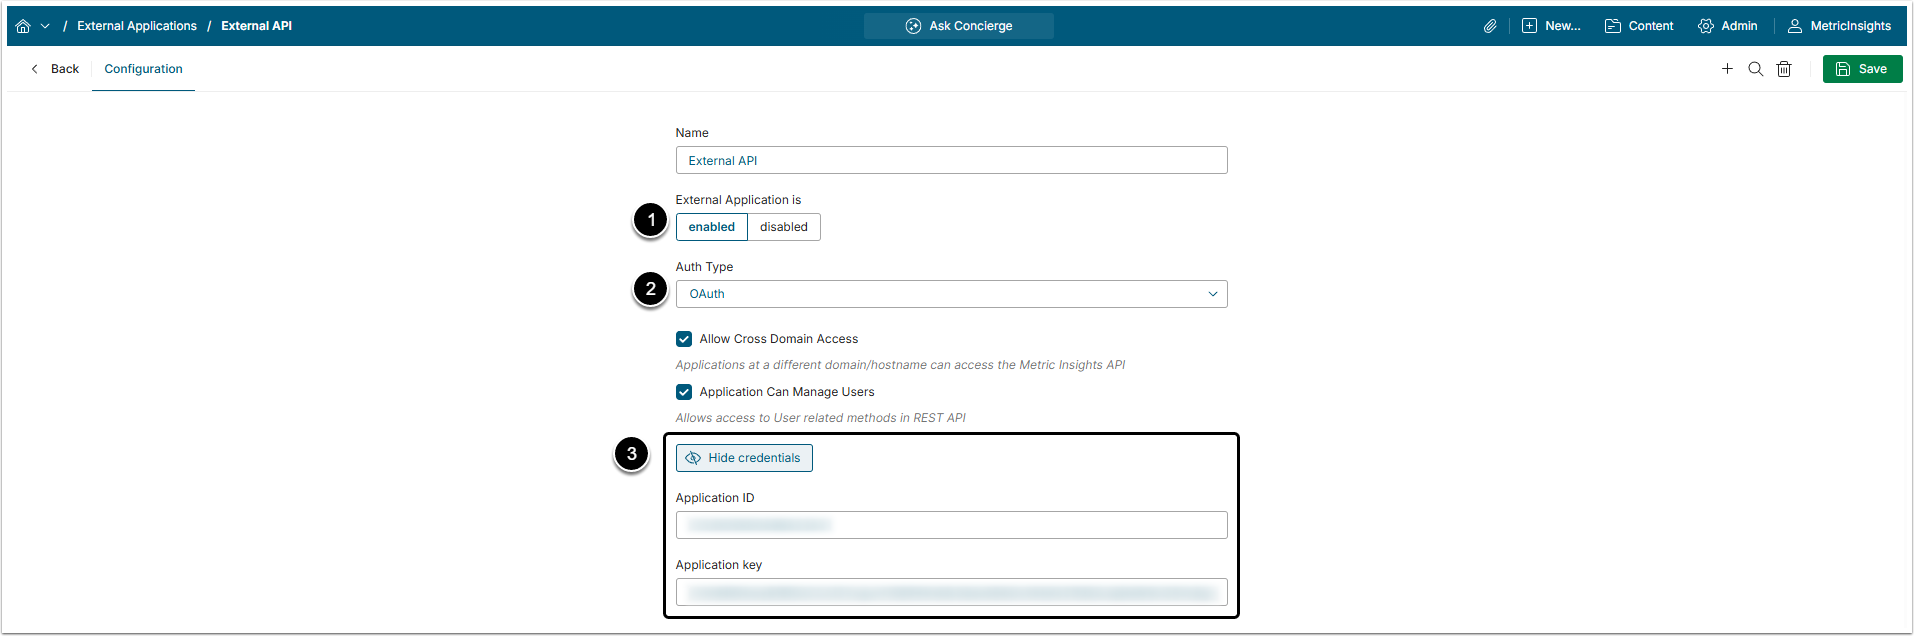Edit the Name input field
The image size is (1914, 636).
(951, 160)
